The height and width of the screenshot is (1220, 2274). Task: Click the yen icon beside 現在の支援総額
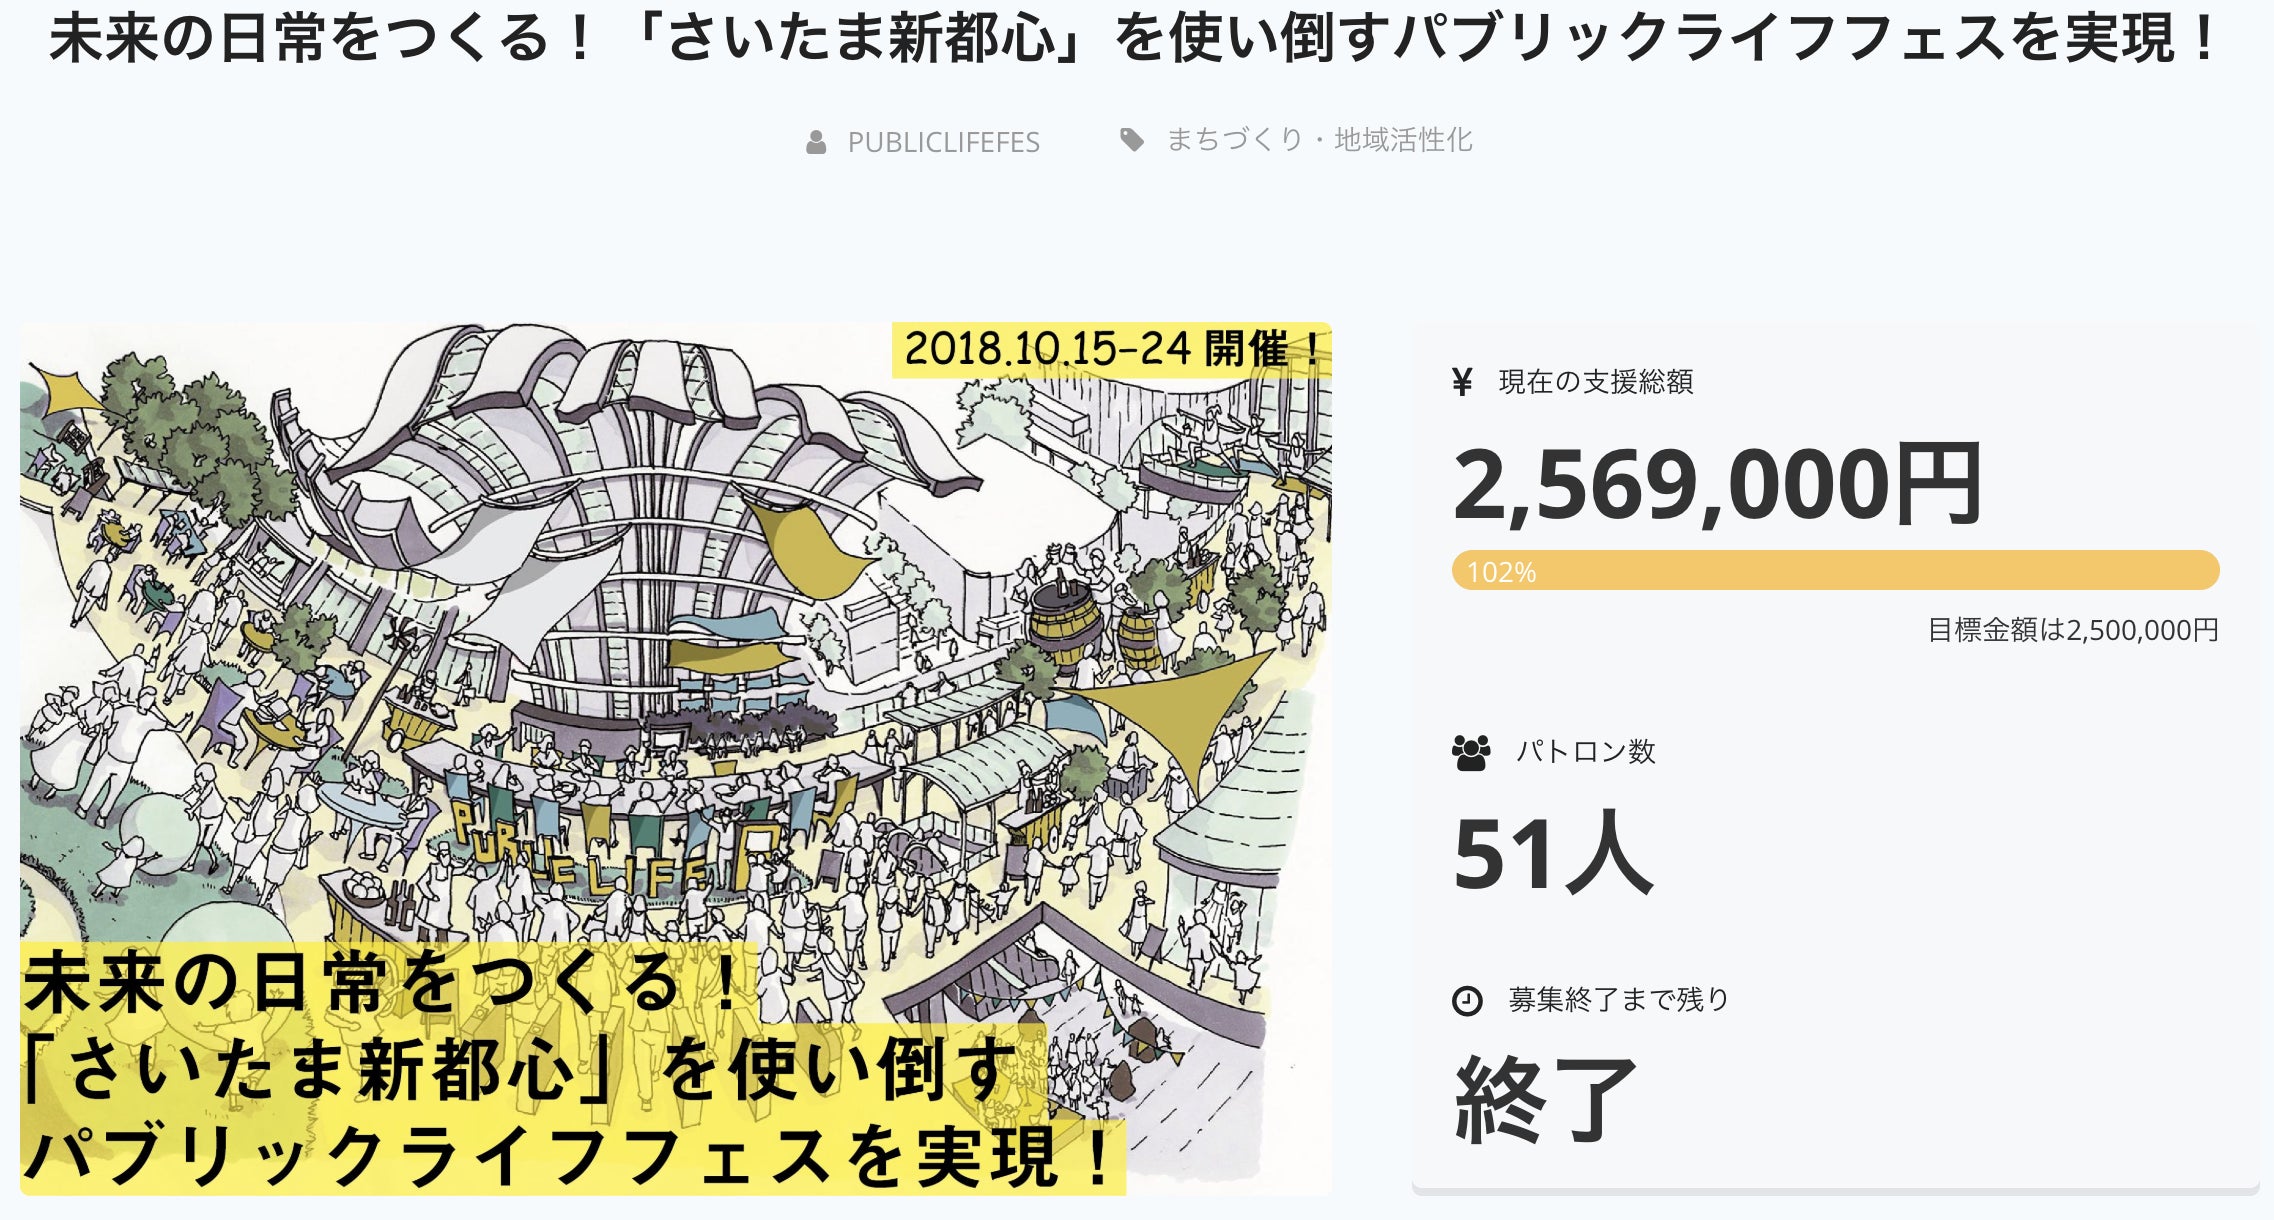pos(1462,382)
